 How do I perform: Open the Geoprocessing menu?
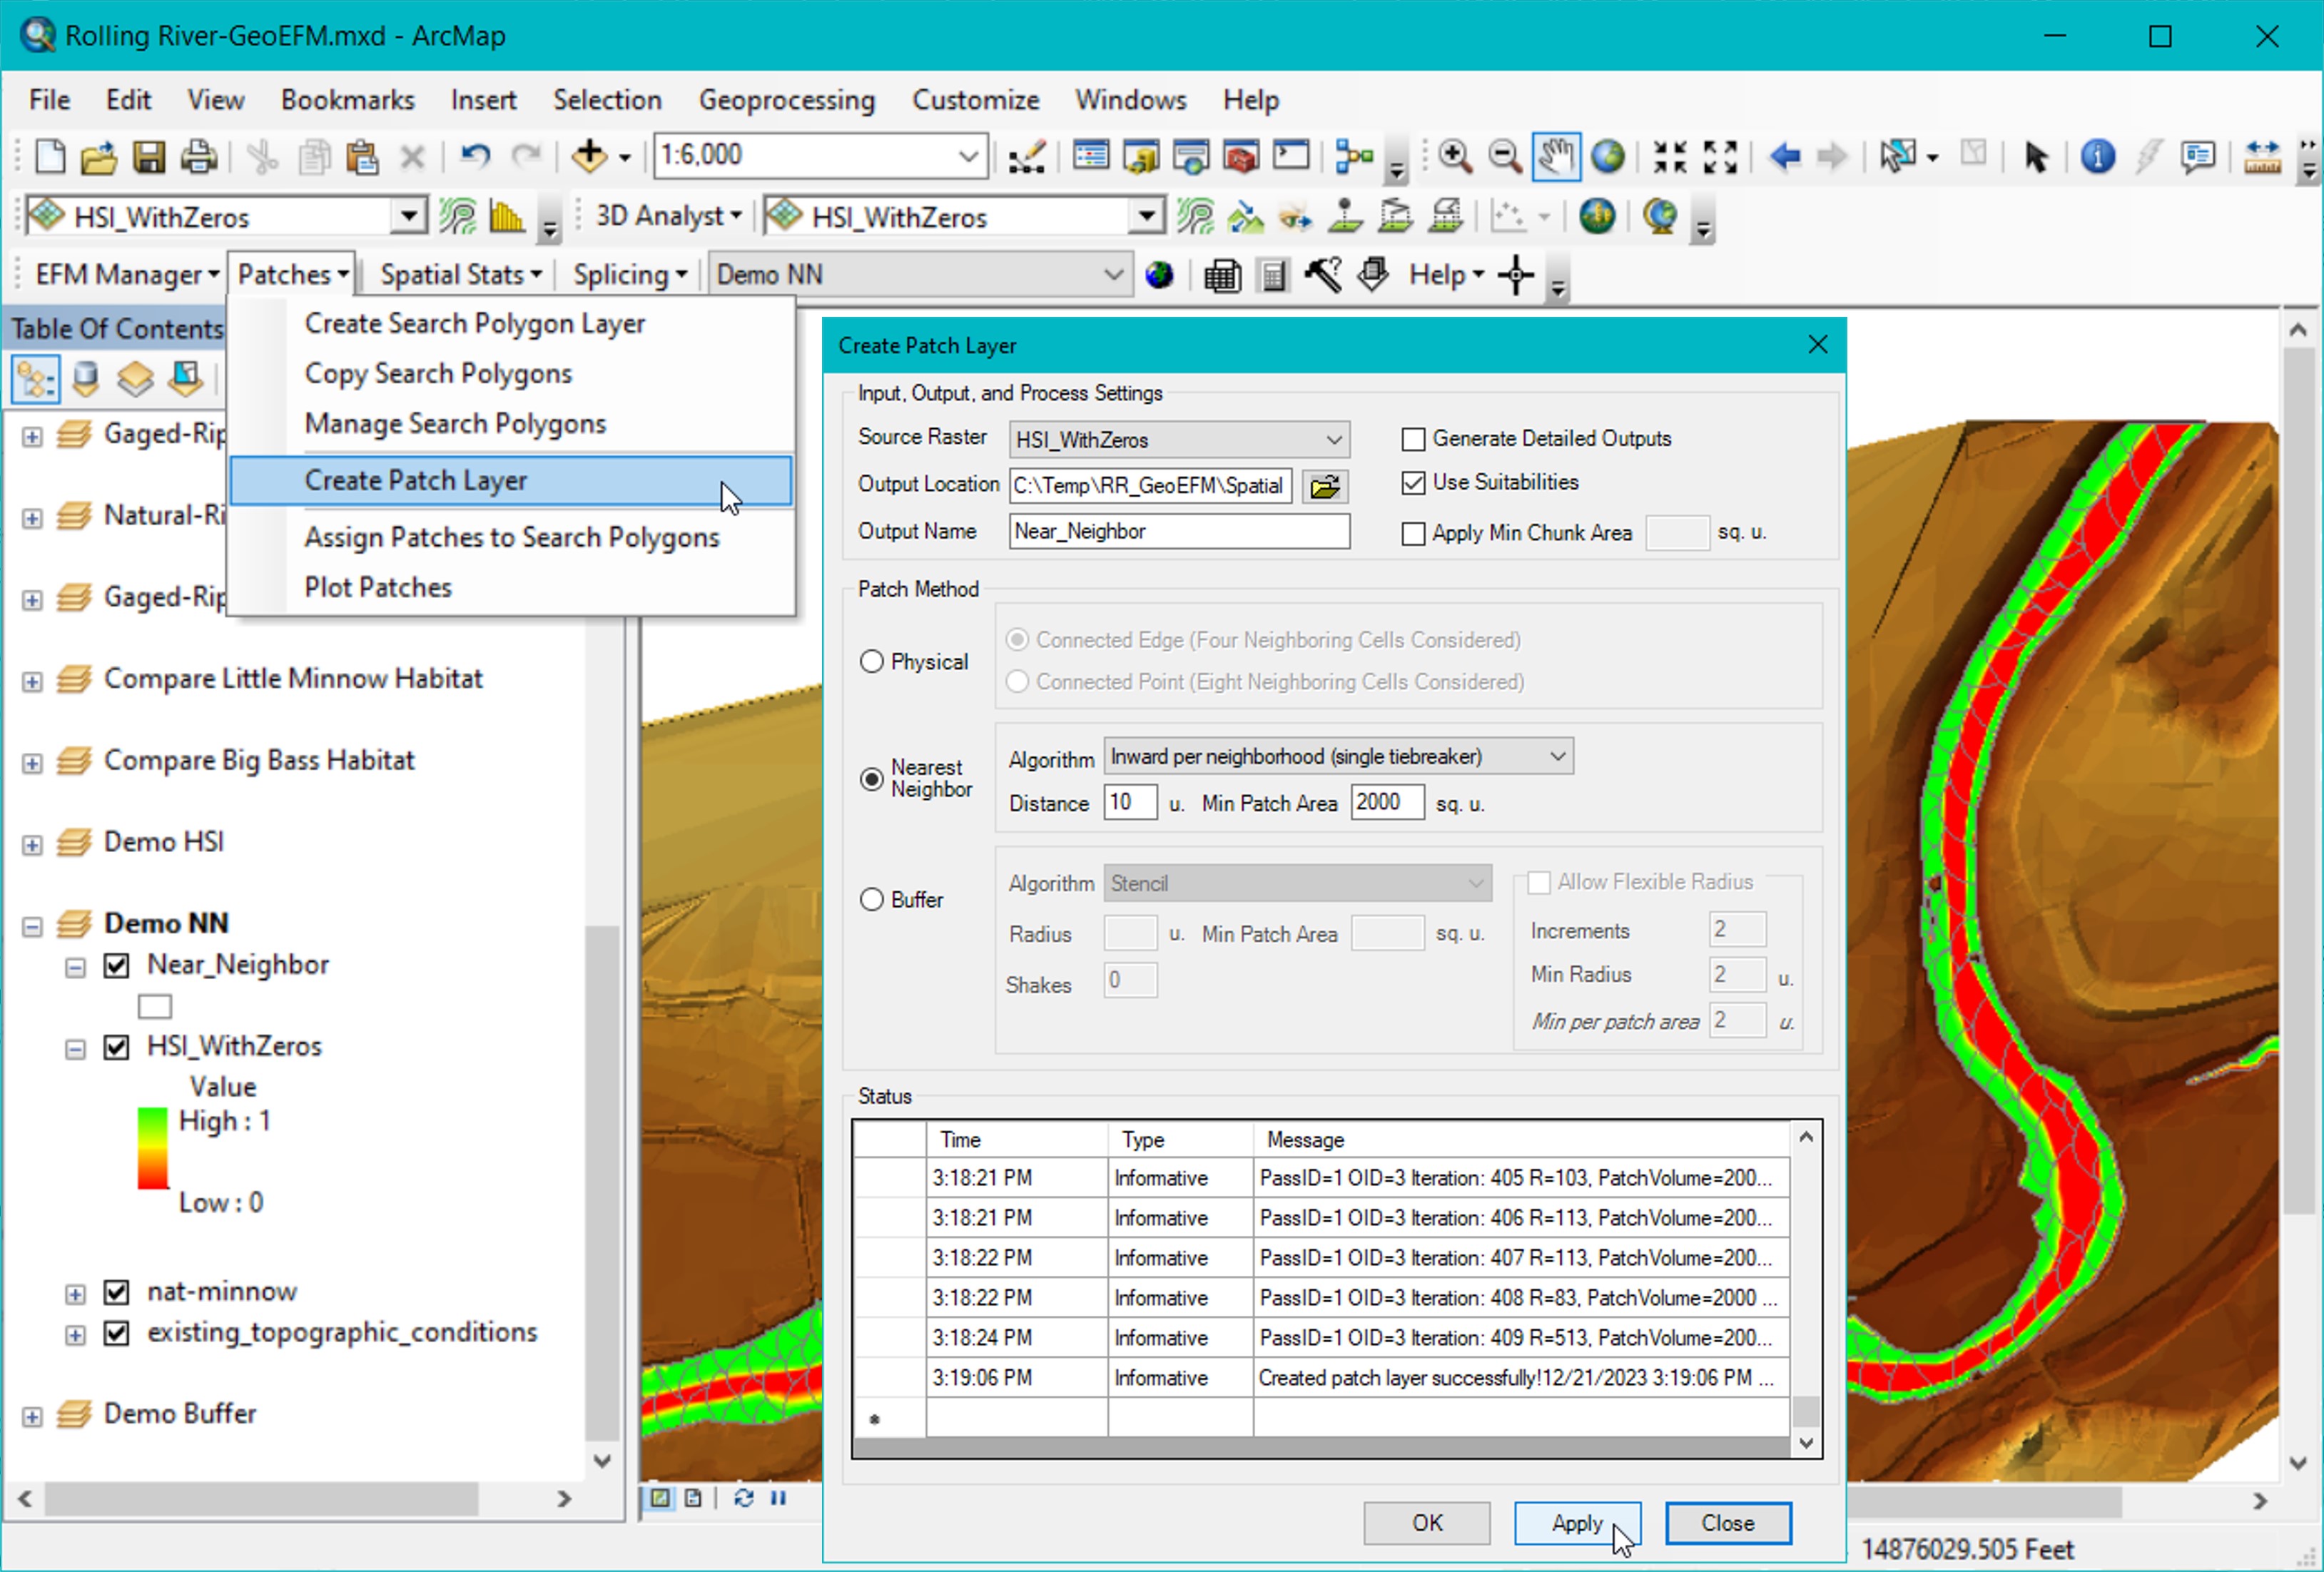tap(786, 100)
